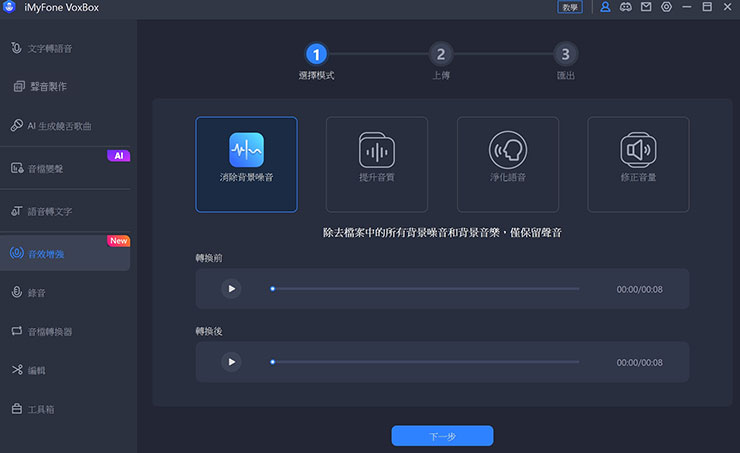This screenshot has height=453, width=740.
Task: Minimize the VoxBox window
Action: pos(687,7)
